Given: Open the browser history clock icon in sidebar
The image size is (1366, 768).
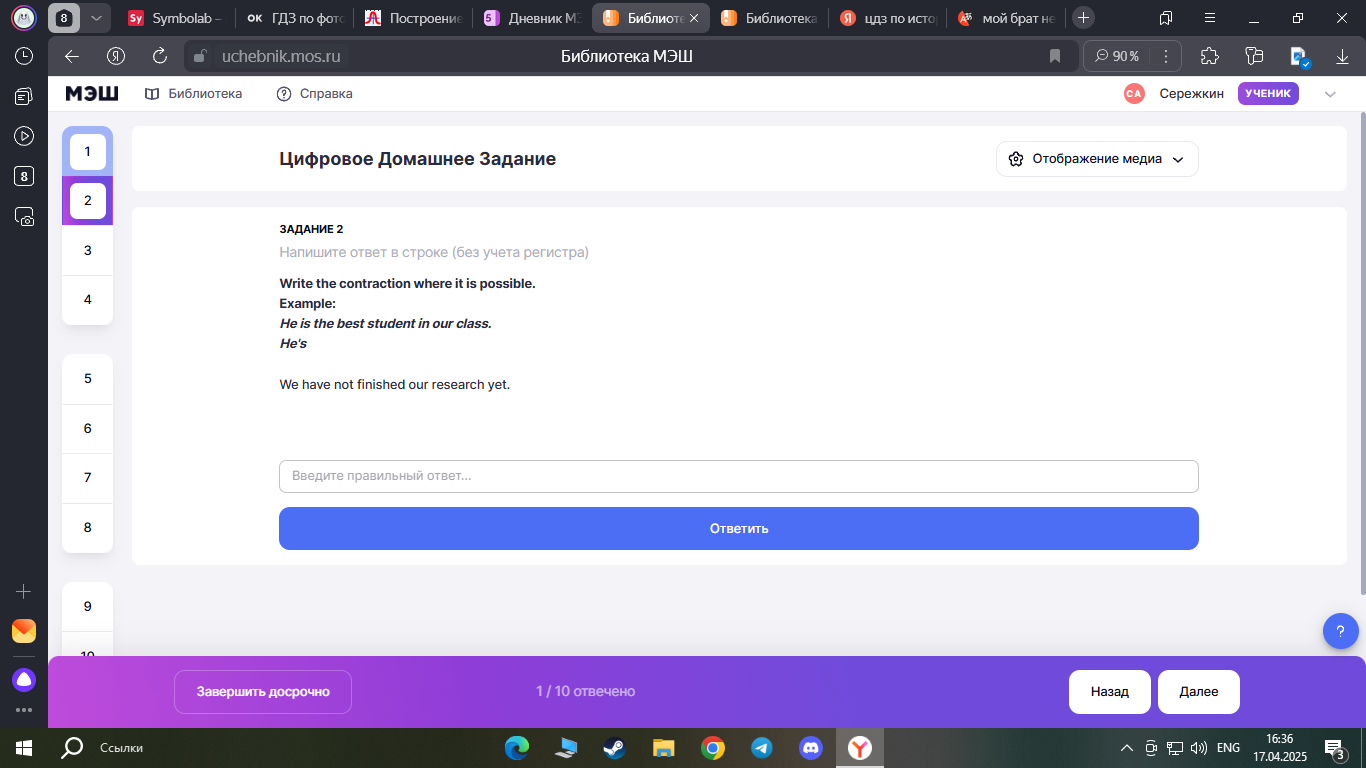Looking at the screenshot, I should click(x=24, y=56).
